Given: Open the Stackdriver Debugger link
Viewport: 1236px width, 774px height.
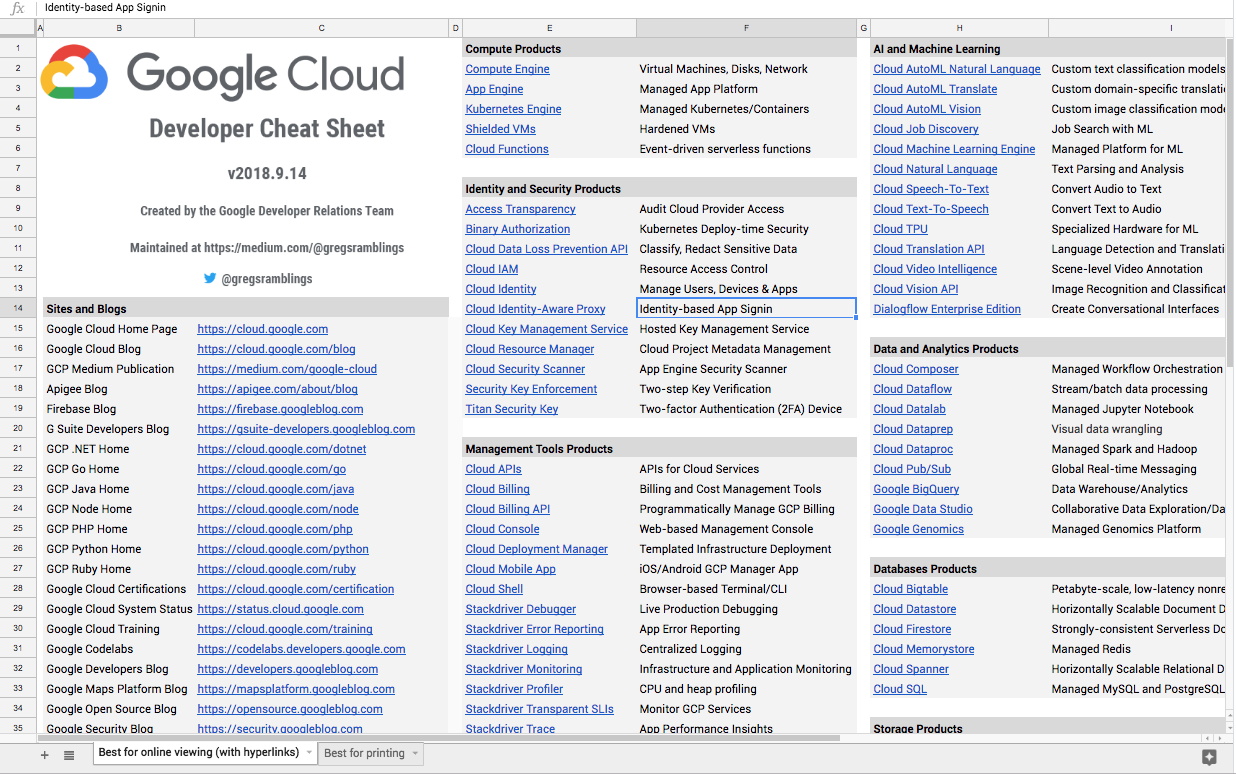Looking at the screenshot, I should point(520,608).
